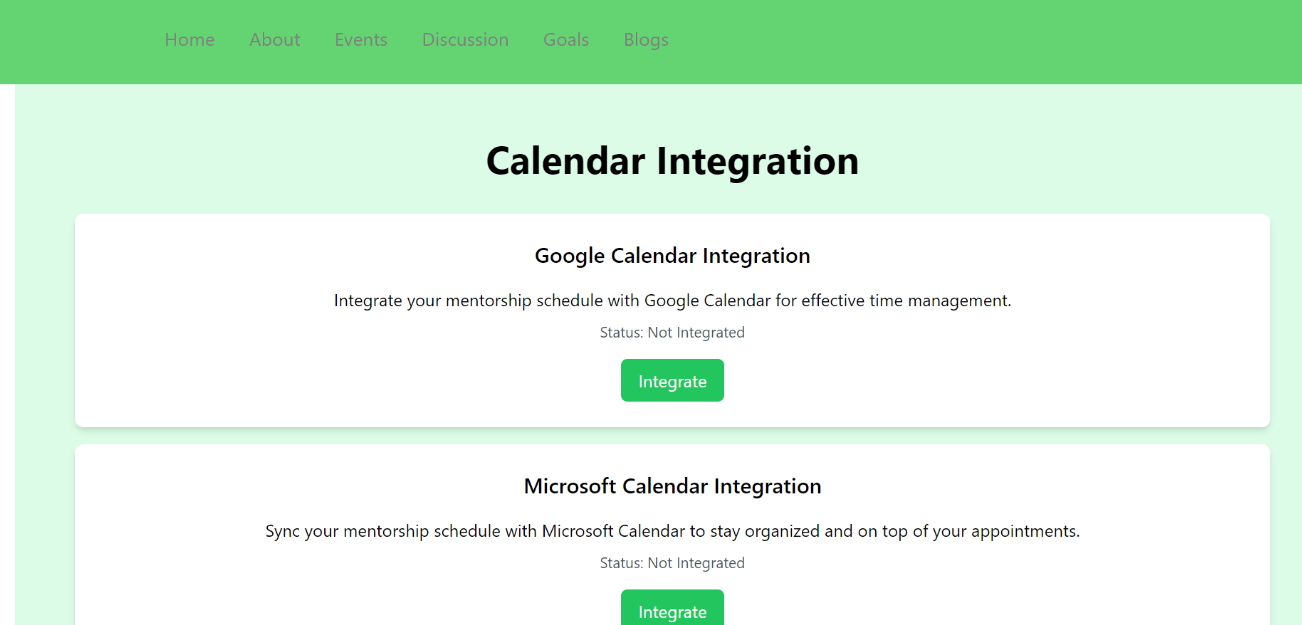
Task: Click the empty green header bar area
Action: 1000,40
